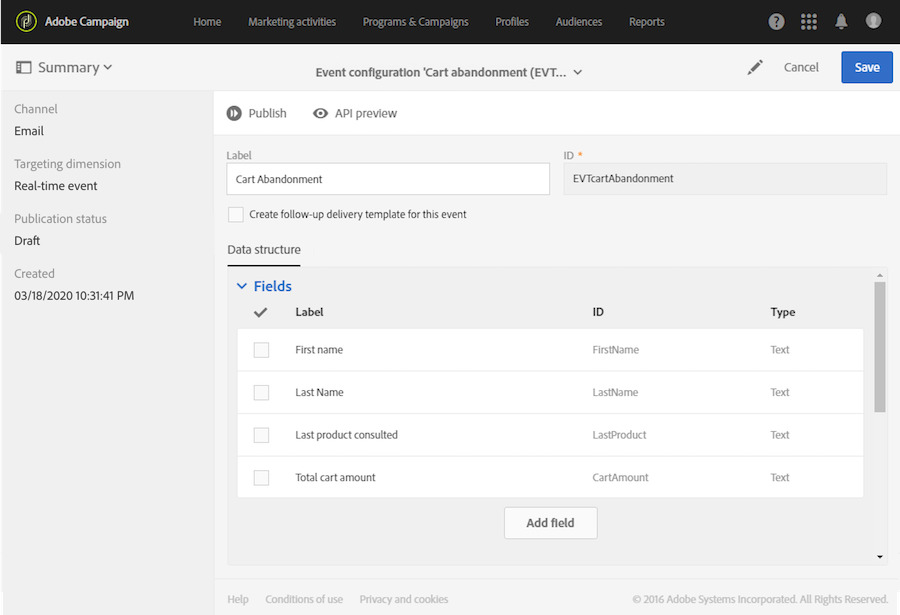Click the Adobe Campaign logo icon
900x615 pixels.
pyautogui.click(x=26, y=21)
